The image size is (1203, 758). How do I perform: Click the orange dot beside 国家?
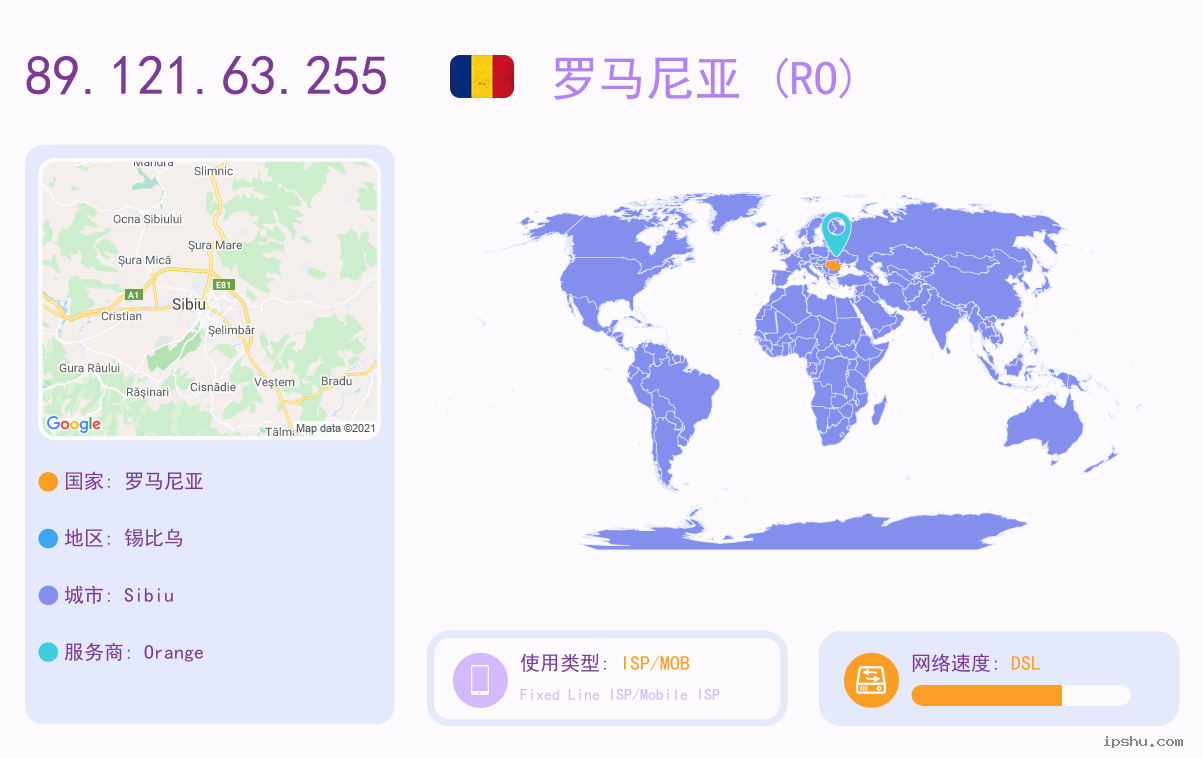[48, 482]
